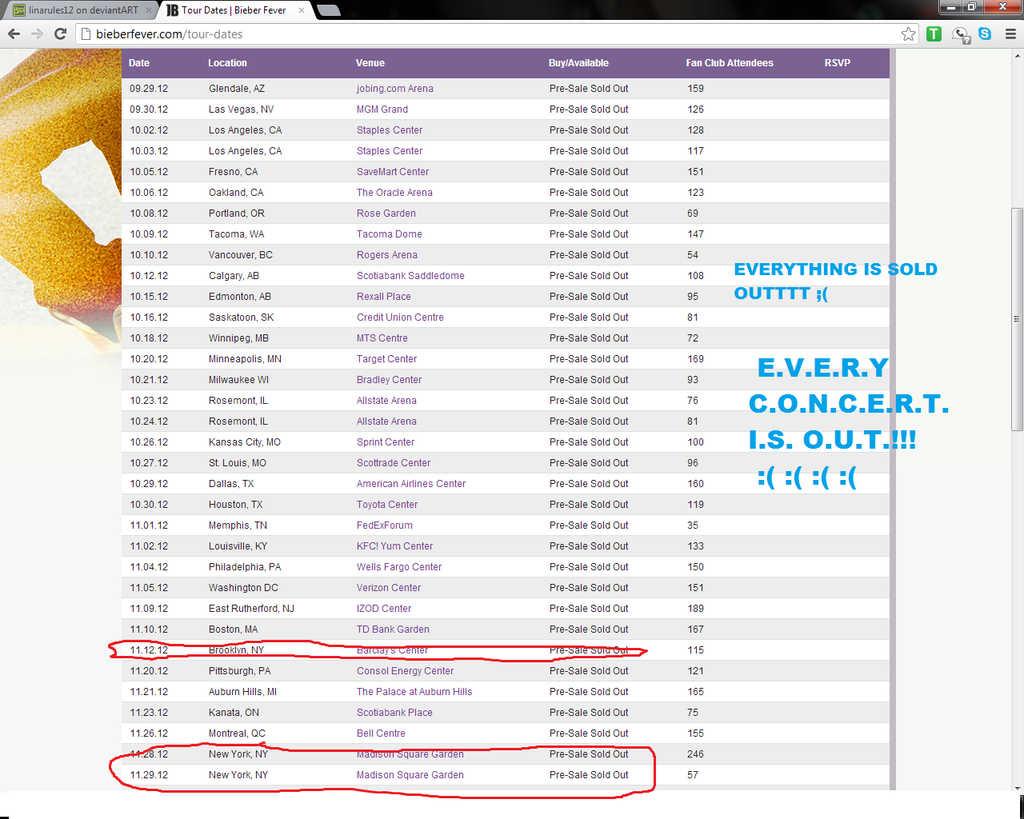Visit the FedExForum link

pos(385,526)
